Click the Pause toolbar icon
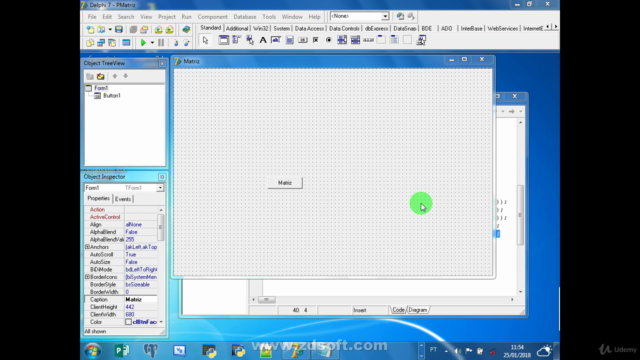Image resolution: width=640 pixels, height=360 pixels. click(x=161, y=42)
